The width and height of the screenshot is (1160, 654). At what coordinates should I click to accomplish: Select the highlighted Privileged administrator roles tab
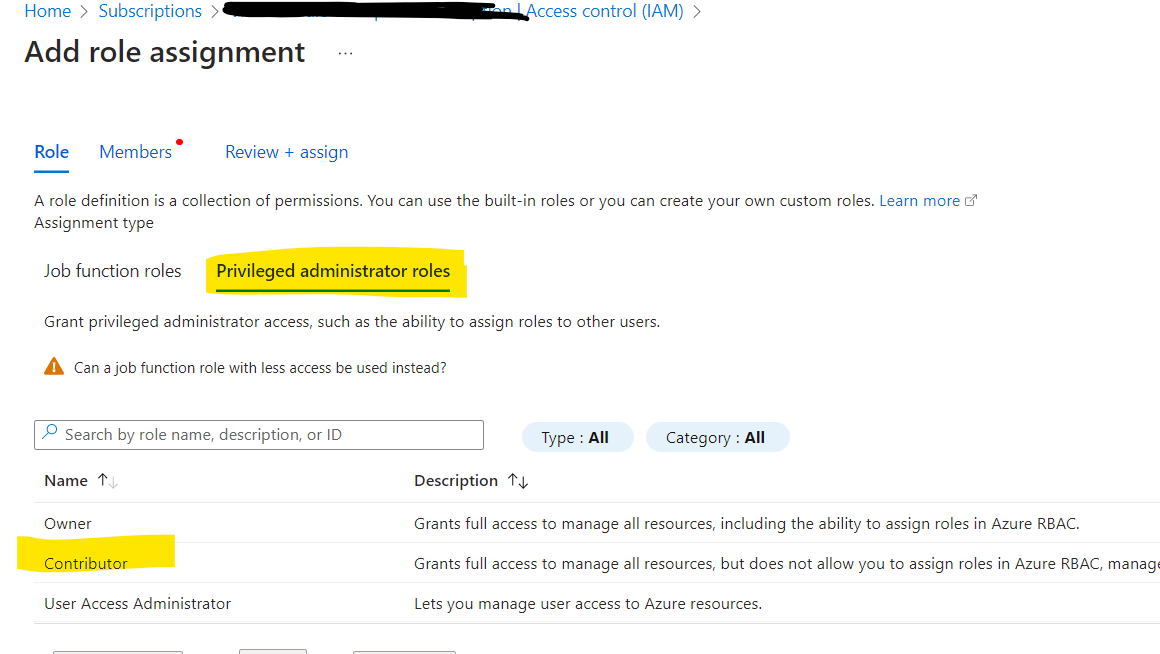click(334, 270)
